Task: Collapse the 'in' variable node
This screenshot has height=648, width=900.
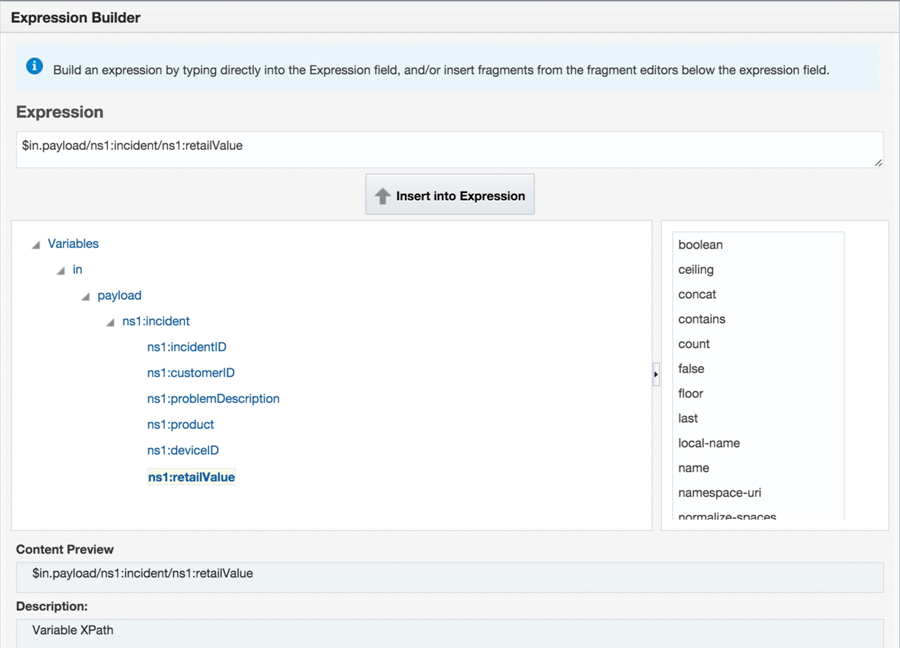Action: [61, 270]
